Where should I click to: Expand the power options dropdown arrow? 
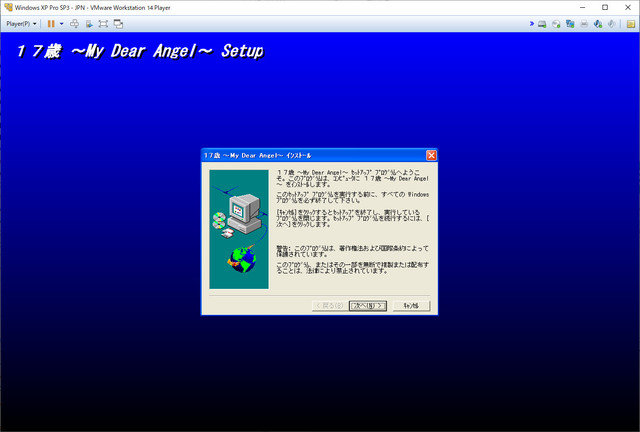[x=62, y=24]
